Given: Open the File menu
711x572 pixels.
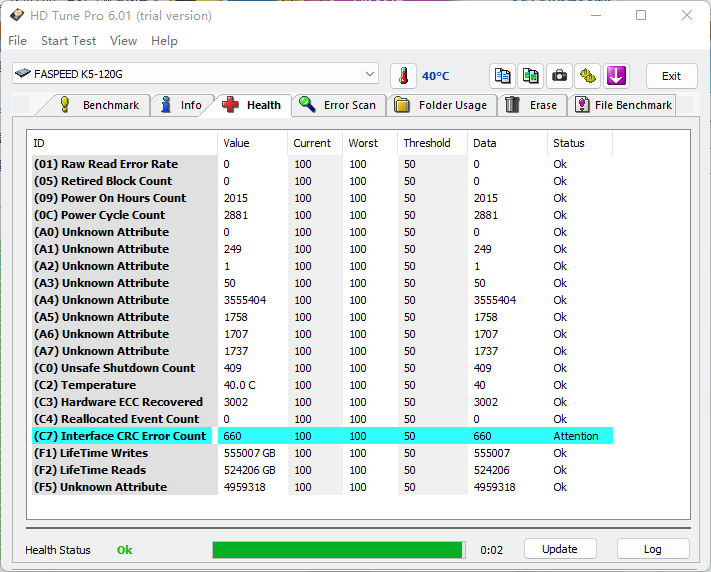Looking at the screenshot, I should (x=17, y=41).
